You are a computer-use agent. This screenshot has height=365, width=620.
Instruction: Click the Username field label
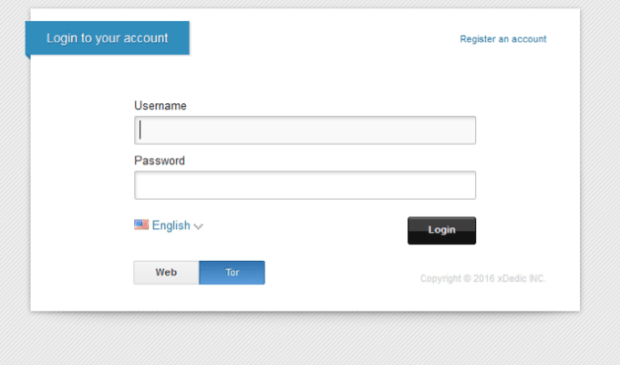pyautogui.click(x=160, y=106)
